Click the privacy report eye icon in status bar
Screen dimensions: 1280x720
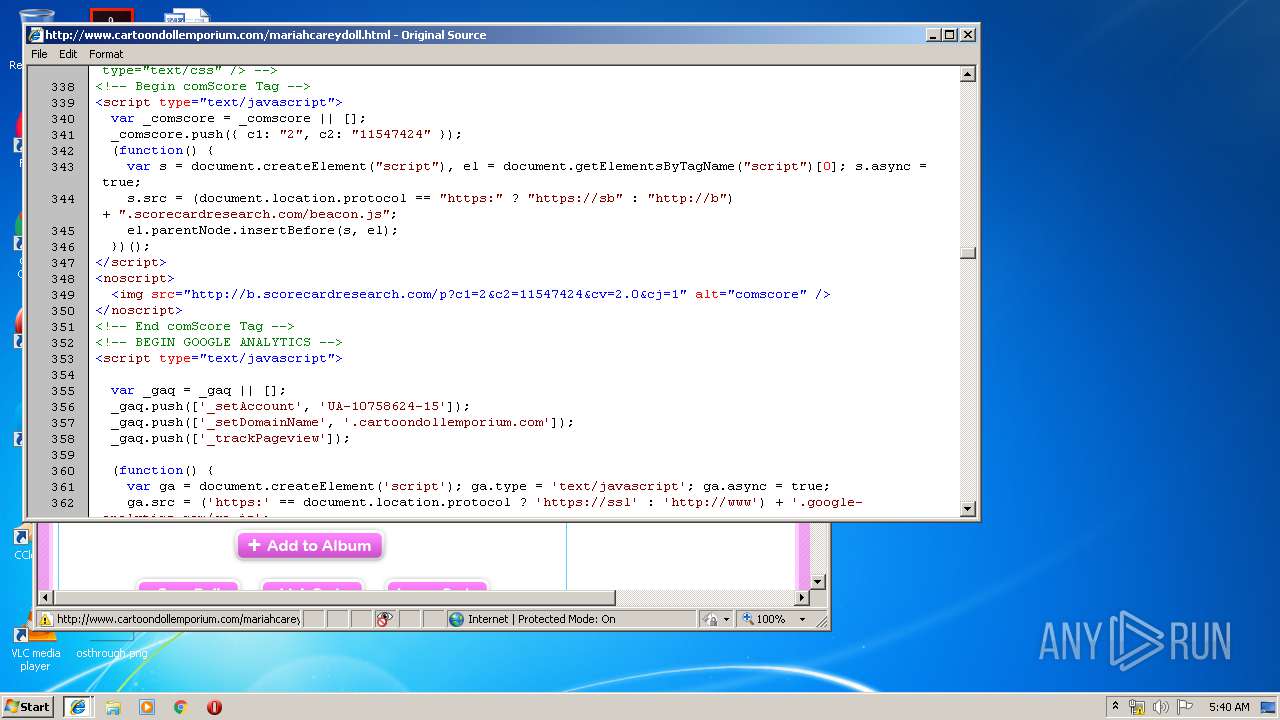[x=385, y=619]
